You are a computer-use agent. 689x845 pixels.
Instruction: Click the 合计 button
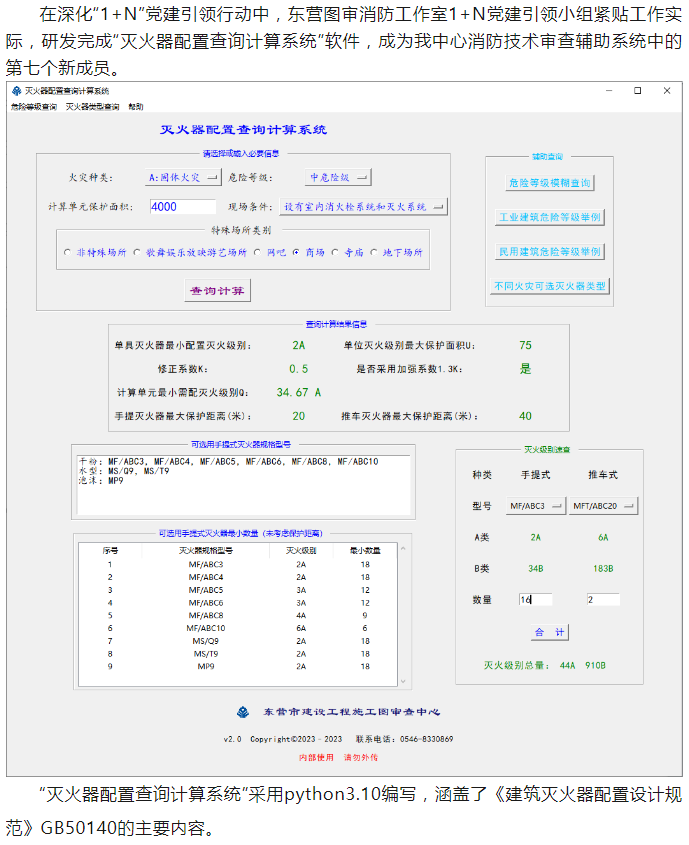click(549, 632)
